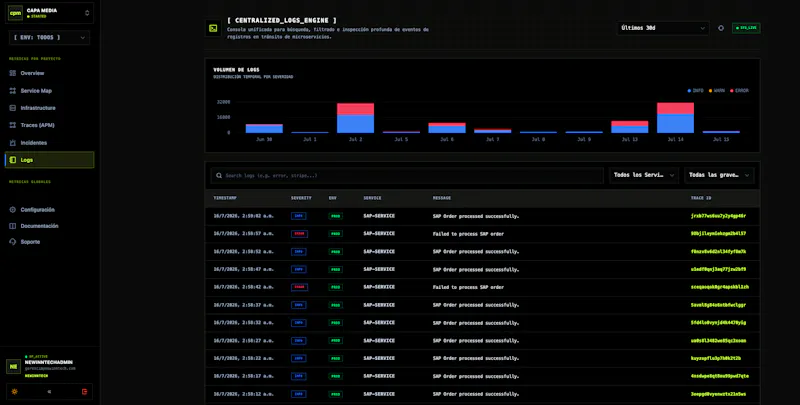Open the trace ID link in the 2:58:47 row
800x405 pixels.
[718, 269]
